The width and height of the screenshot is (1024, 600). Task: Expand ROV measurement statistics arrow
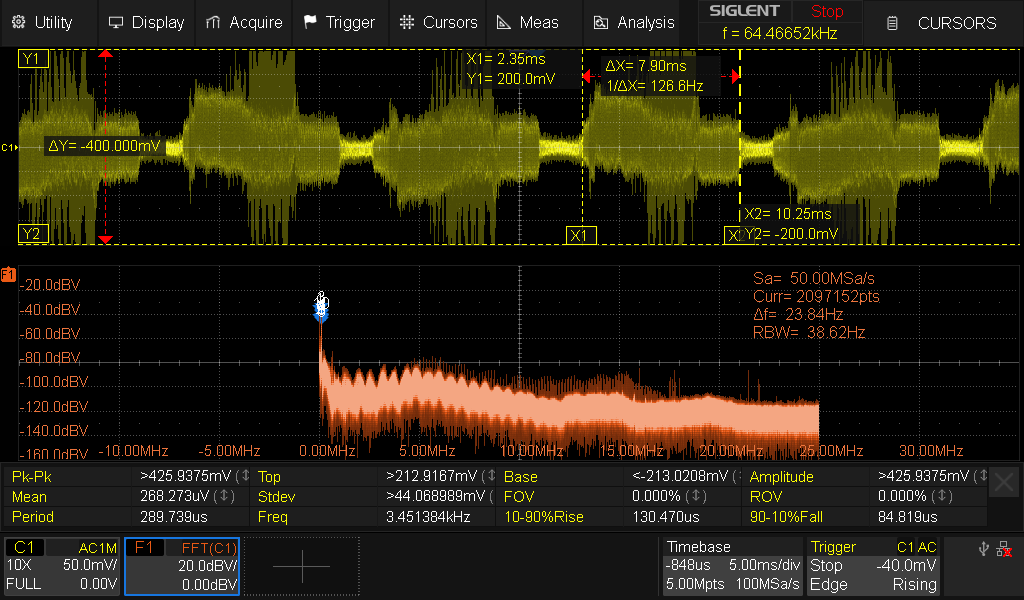[x=941, y=496]
